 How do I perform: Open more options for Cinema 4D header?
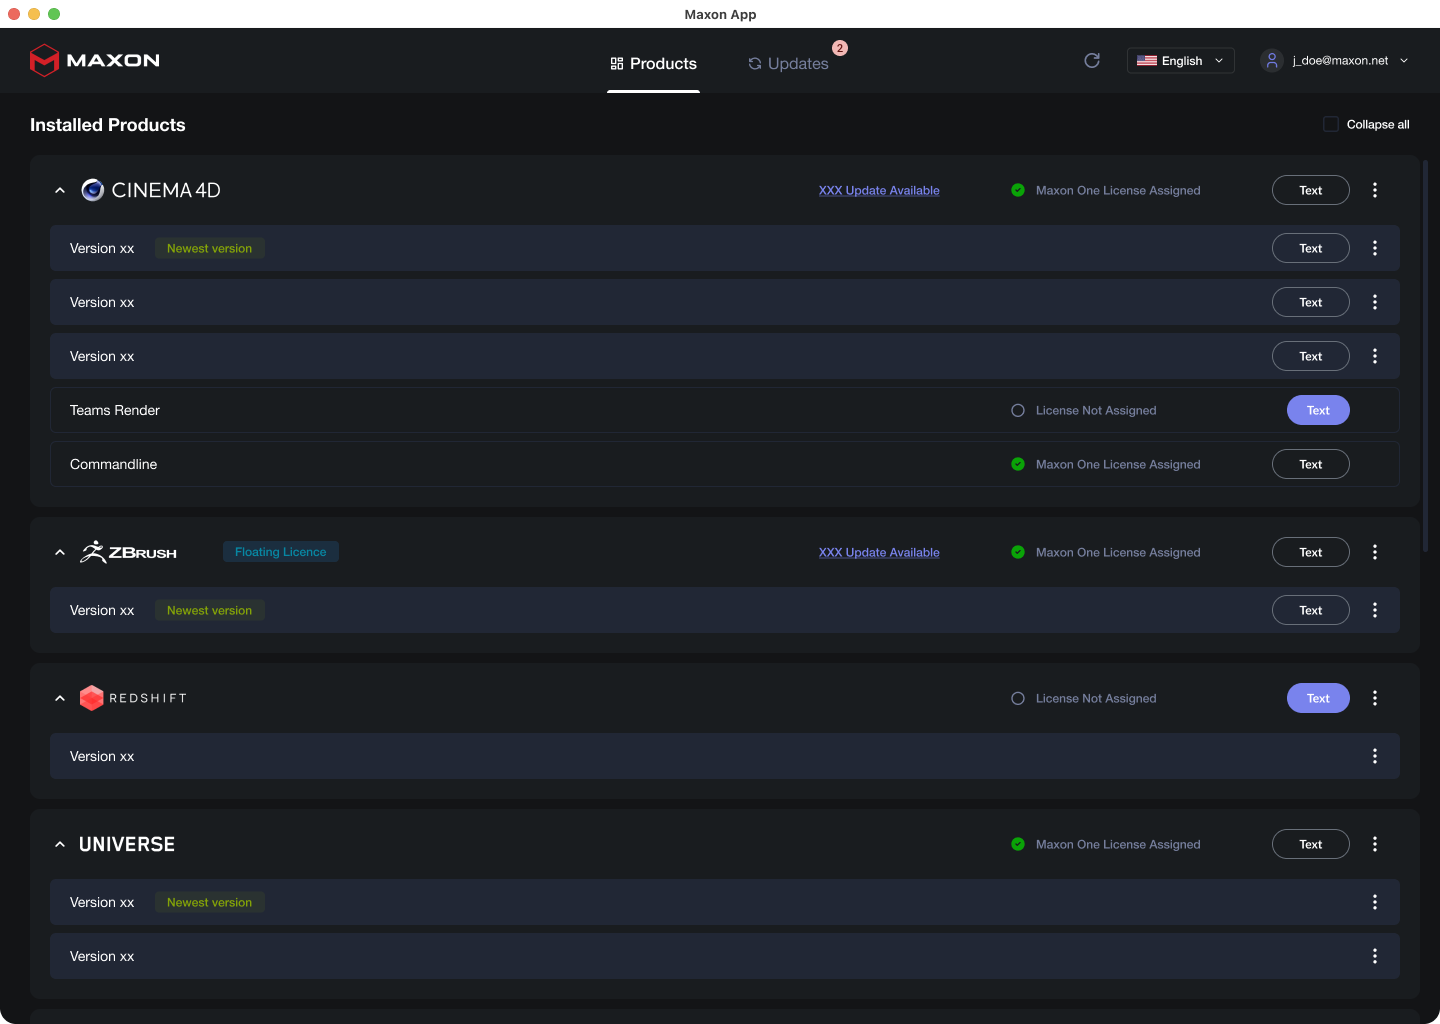(x=1375, y=190)
